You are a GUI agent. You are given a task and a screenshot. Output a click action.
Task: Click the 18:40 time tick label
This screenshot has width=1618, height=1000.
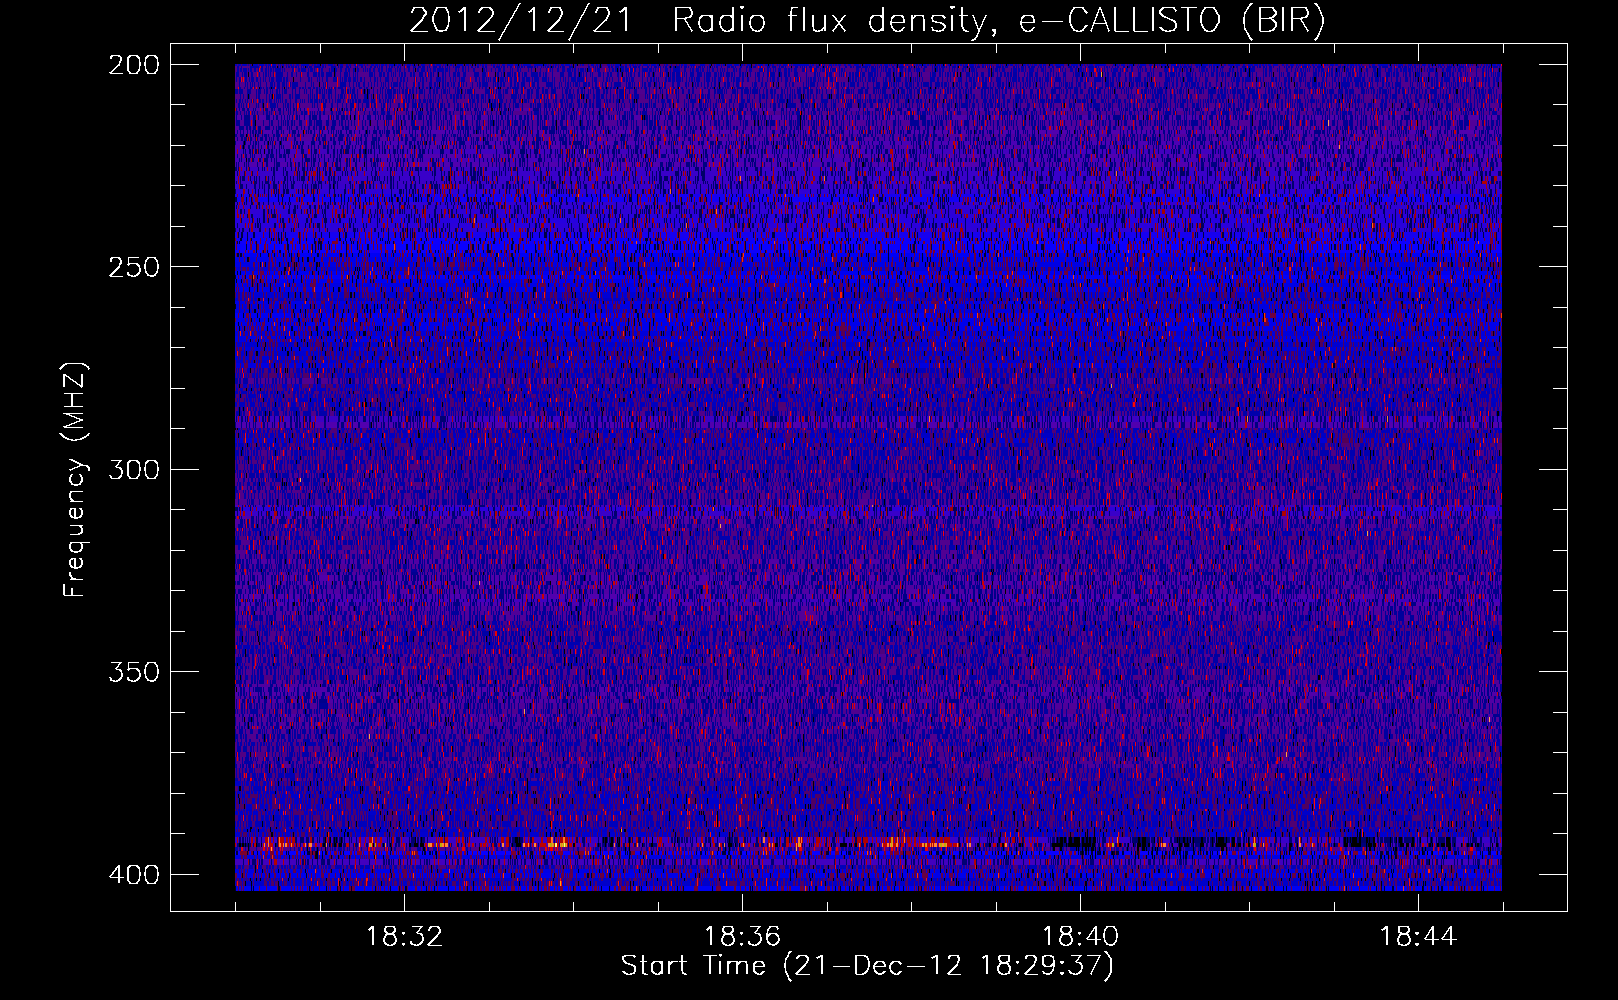tap(1080, 937)
